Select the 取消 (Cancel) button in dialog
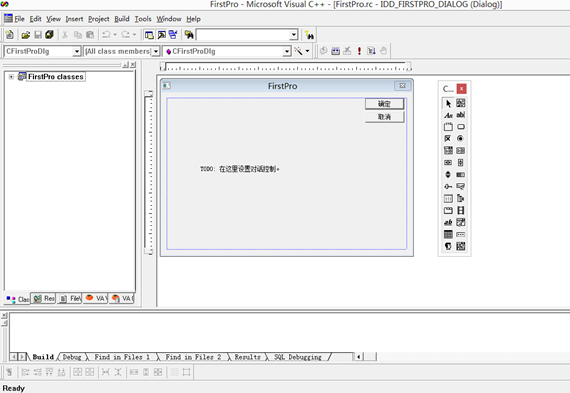 [x=384, y=117]
